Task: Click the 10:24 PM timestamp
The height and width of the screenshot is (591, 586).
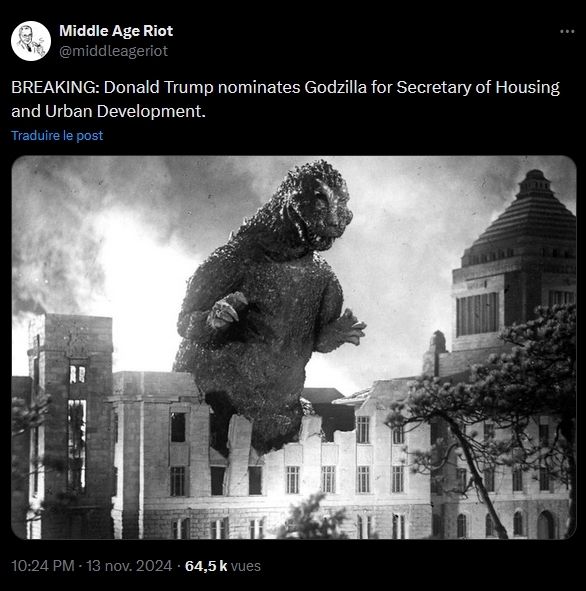Action: point(43,566)
